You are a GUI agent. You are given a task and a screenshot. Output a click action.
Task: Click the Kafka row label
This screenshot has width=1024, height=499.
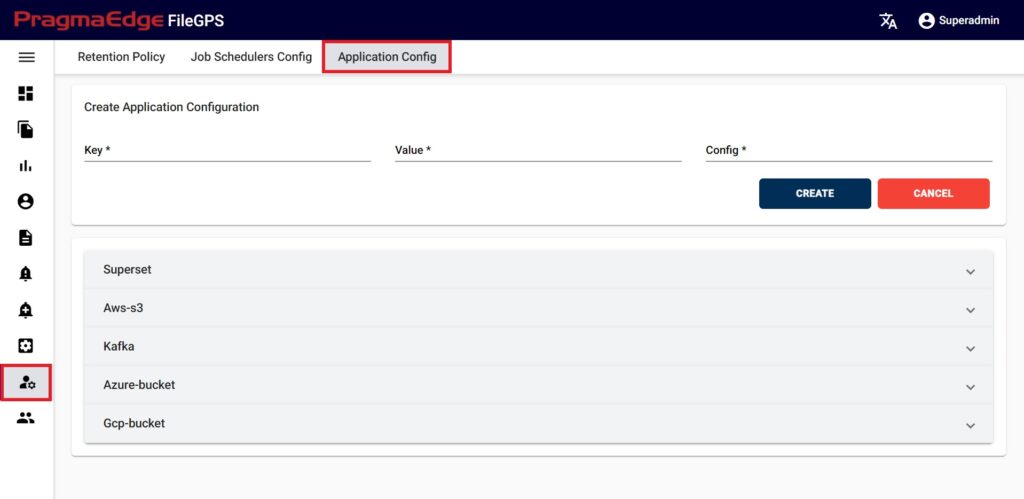click(x=119, y=346)
